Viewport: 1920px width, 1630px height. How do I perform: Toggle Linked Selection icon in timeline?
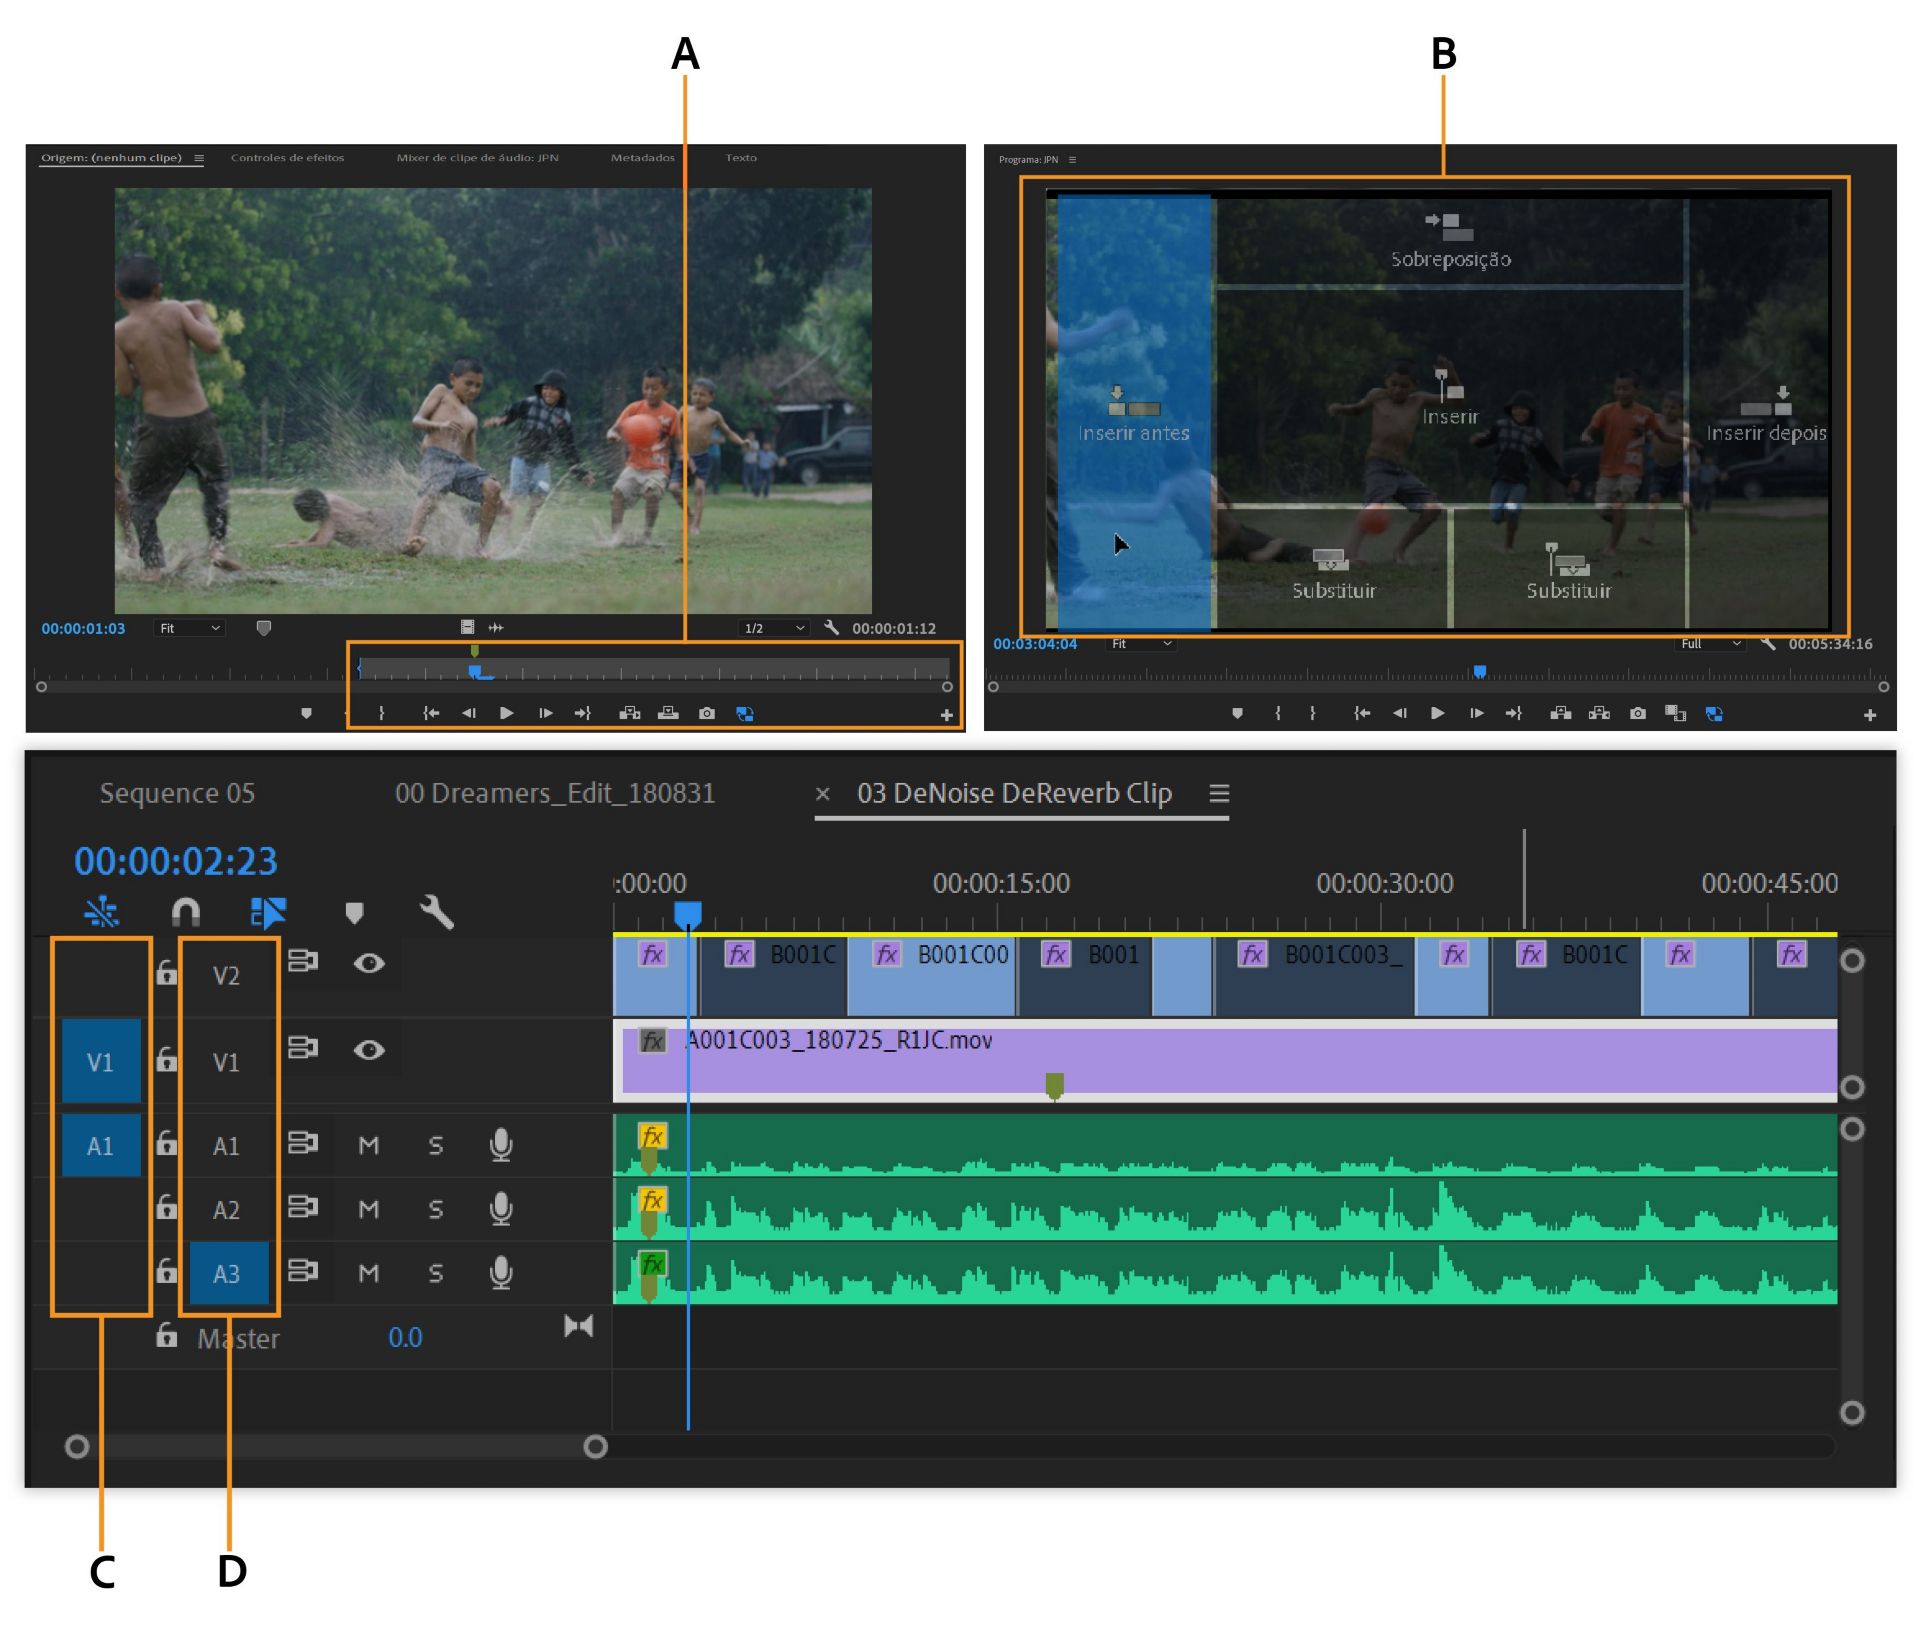click(x=268, y=911)
